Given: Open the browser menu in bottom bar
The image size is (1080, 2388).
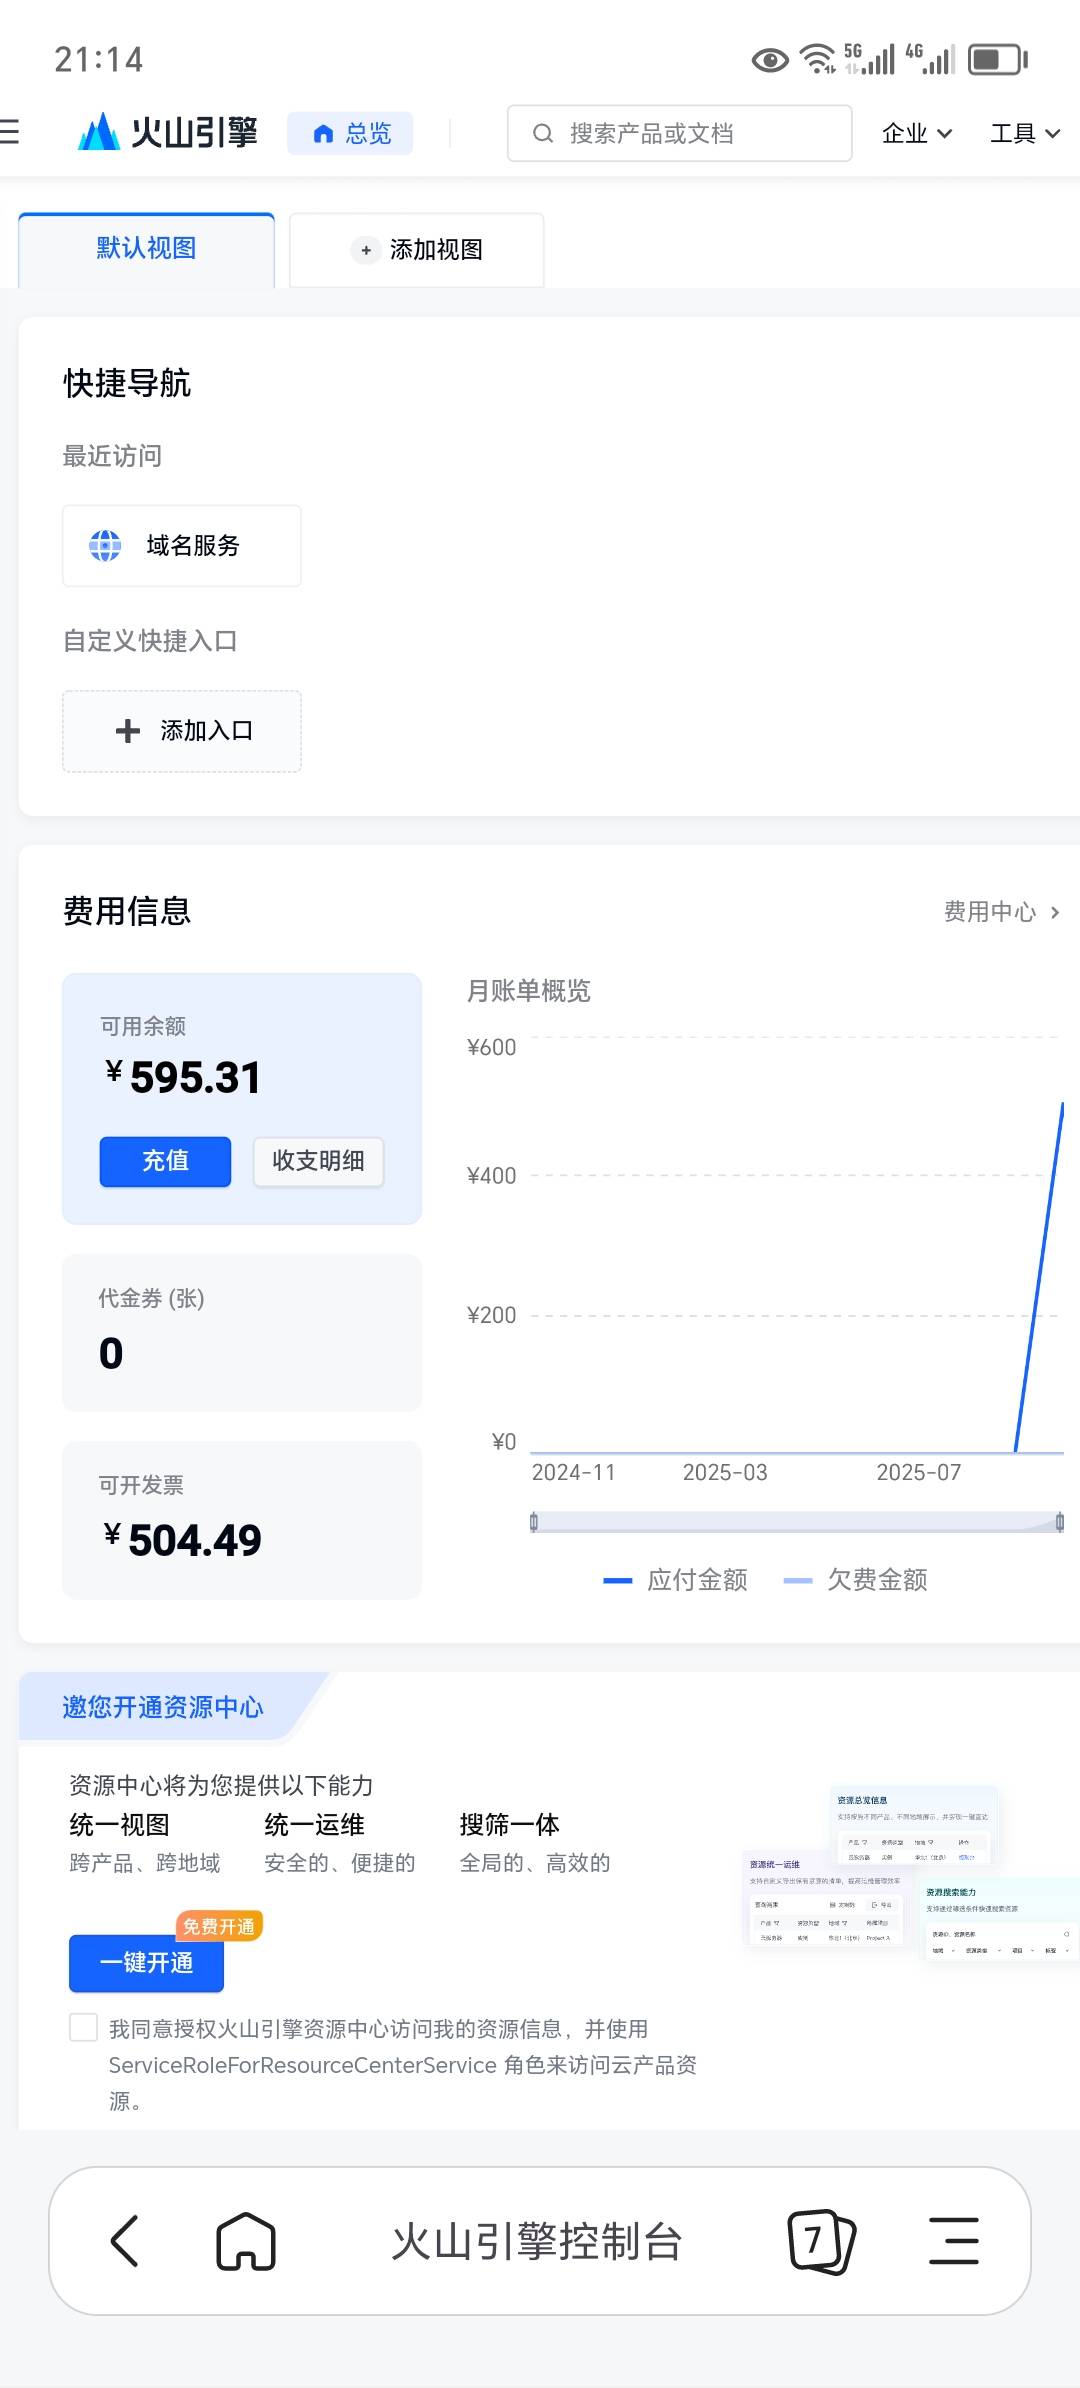Looking at the screenshot, I should pos(953,2240).
